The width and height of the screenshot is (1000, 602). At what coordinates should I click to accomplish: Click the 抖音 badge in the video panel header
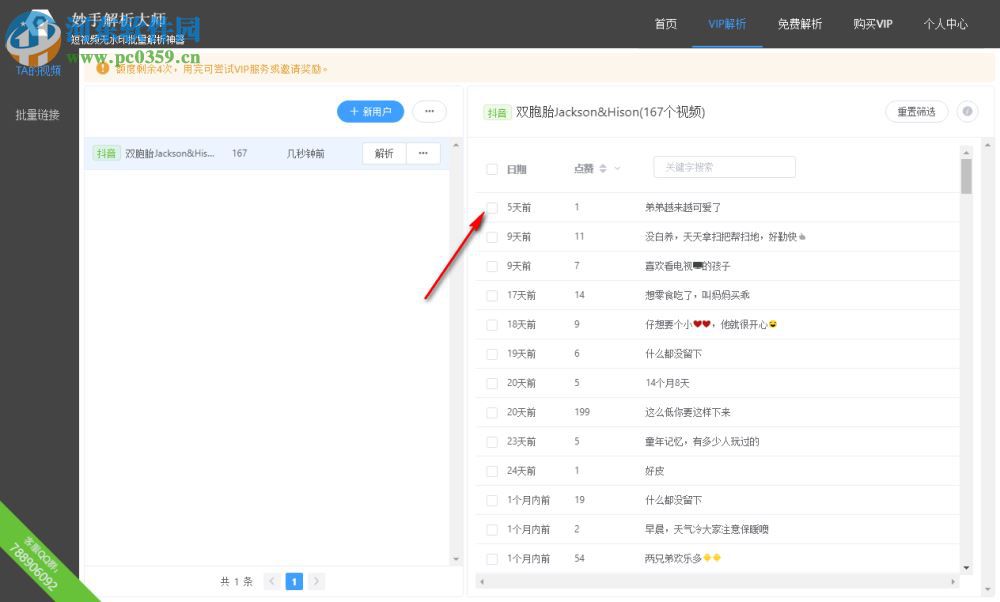pos(497,113)
